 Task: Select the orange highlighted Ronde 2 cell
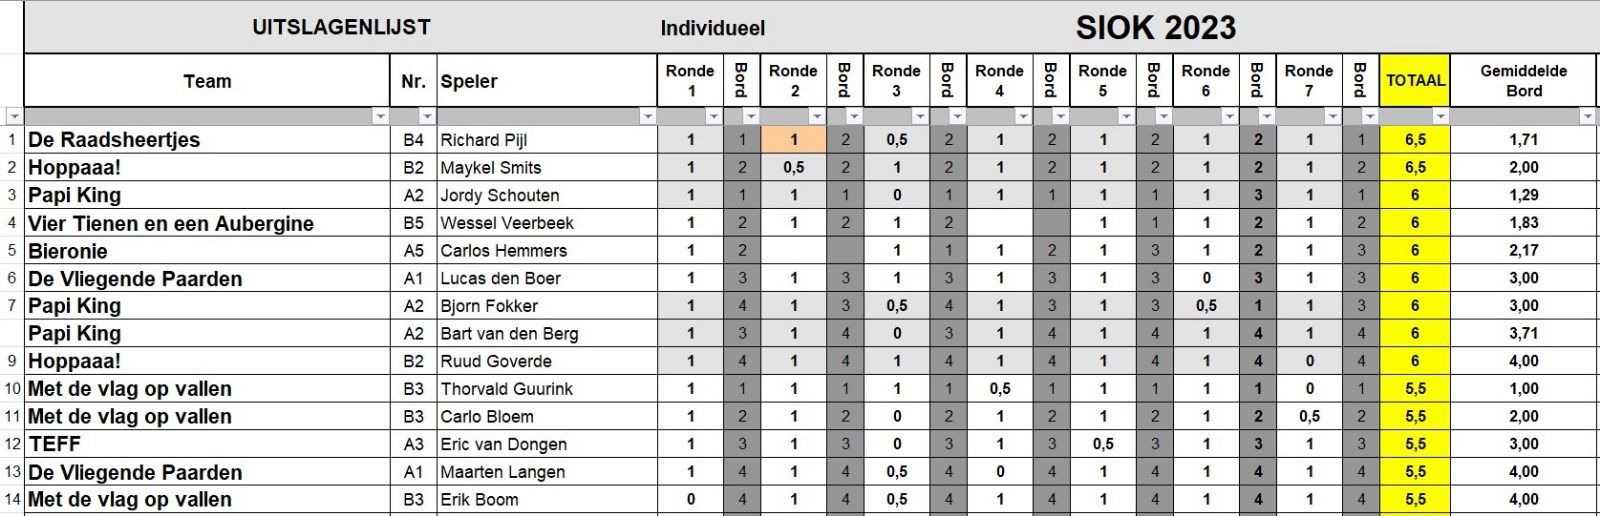click(793, 140)
